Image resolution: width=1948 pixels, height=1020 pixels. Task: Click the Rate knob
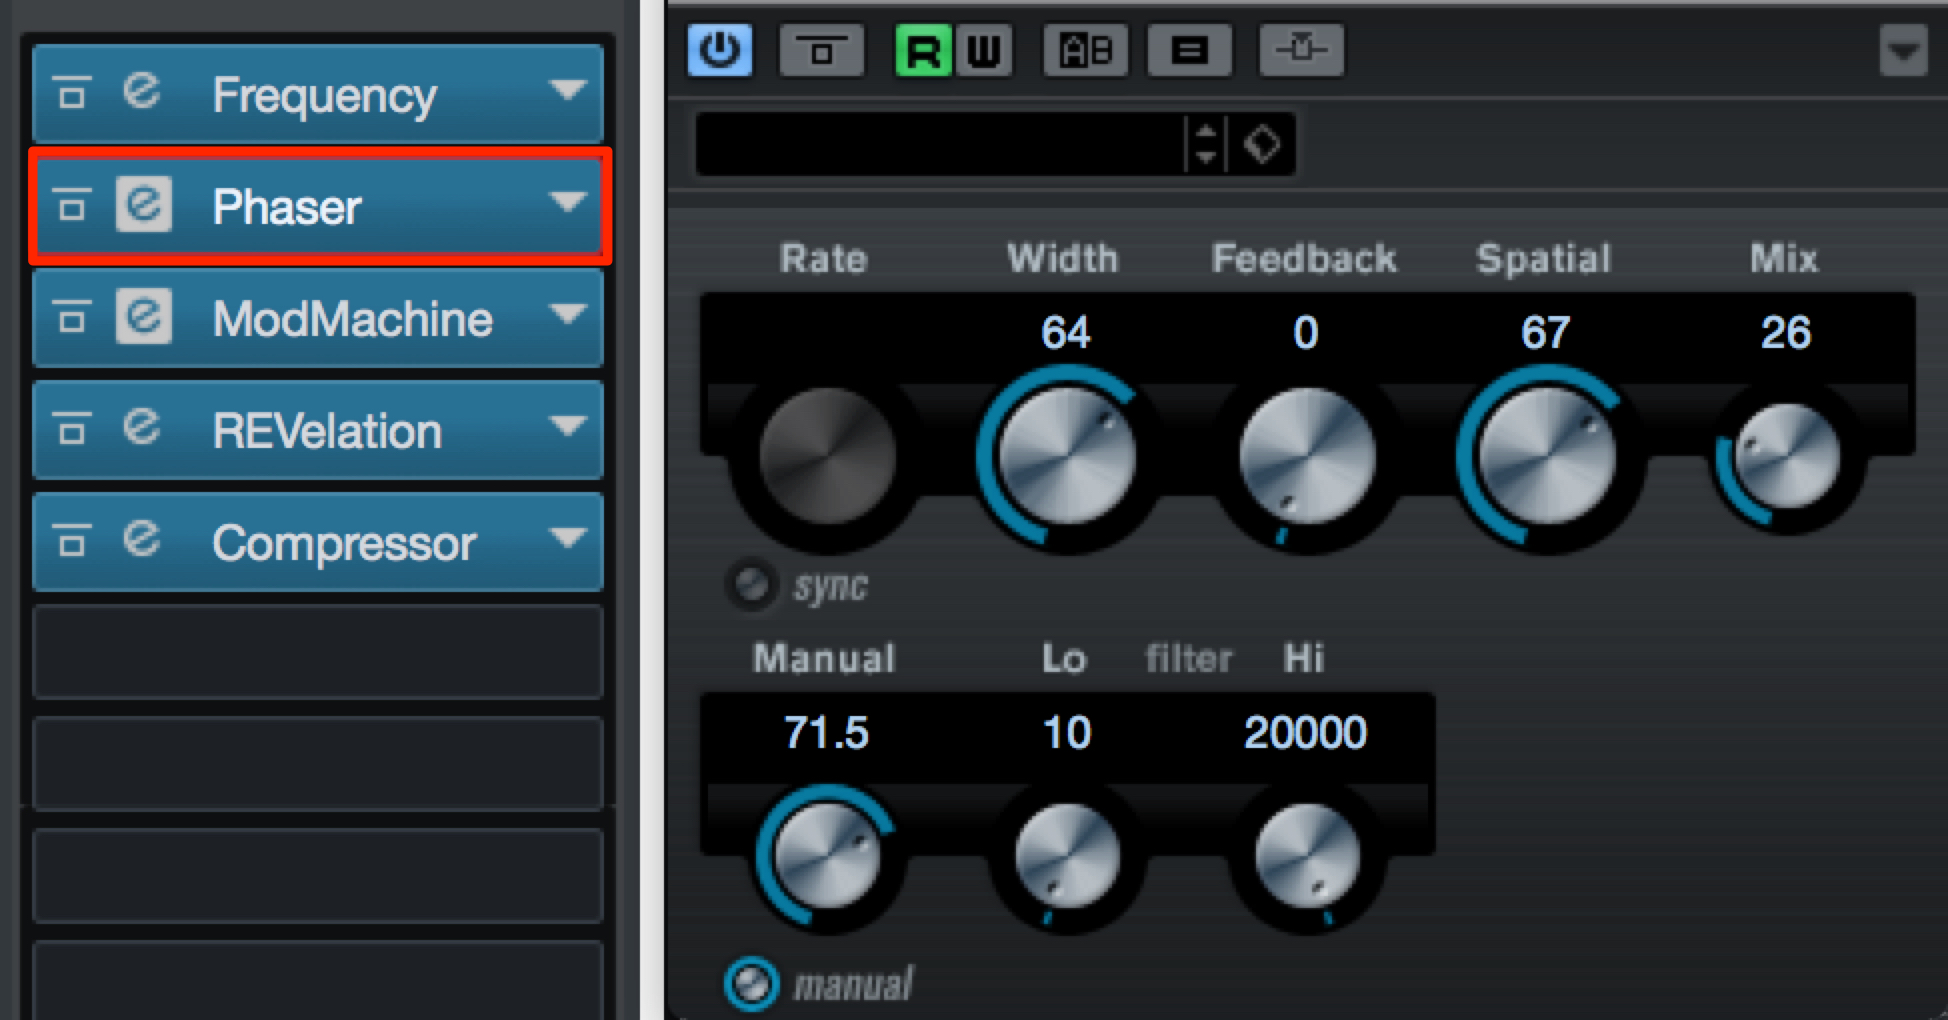[x=827, y=457]
